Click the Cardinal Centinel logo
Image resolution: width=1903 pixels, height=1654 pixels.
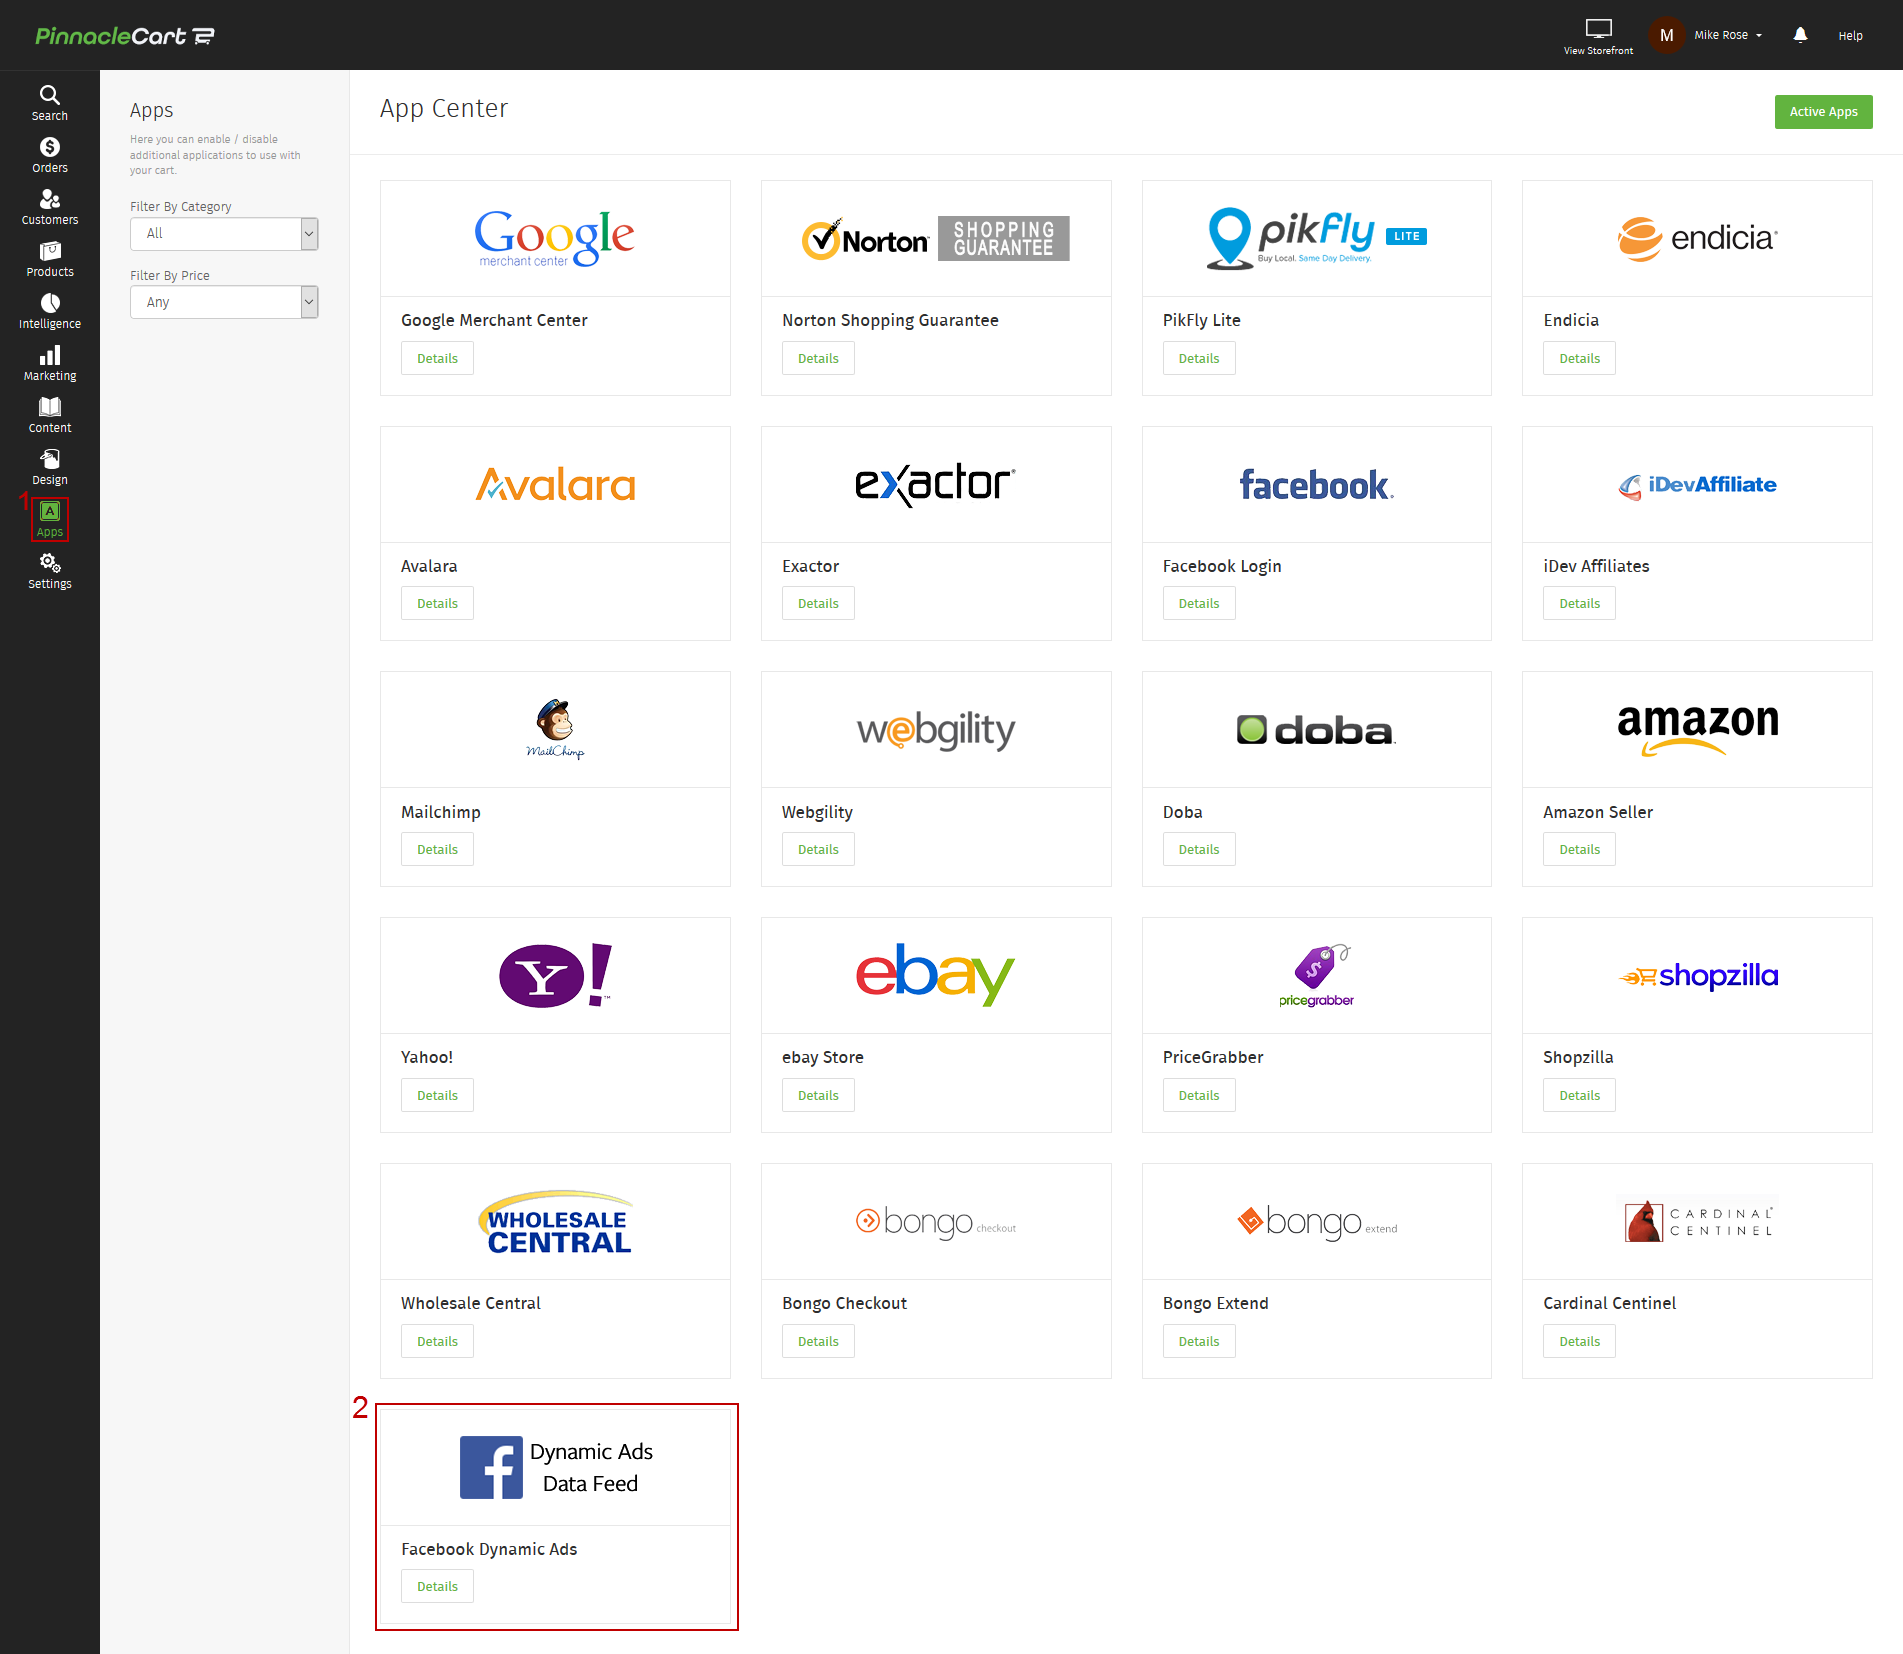tap(1697, 1221)
